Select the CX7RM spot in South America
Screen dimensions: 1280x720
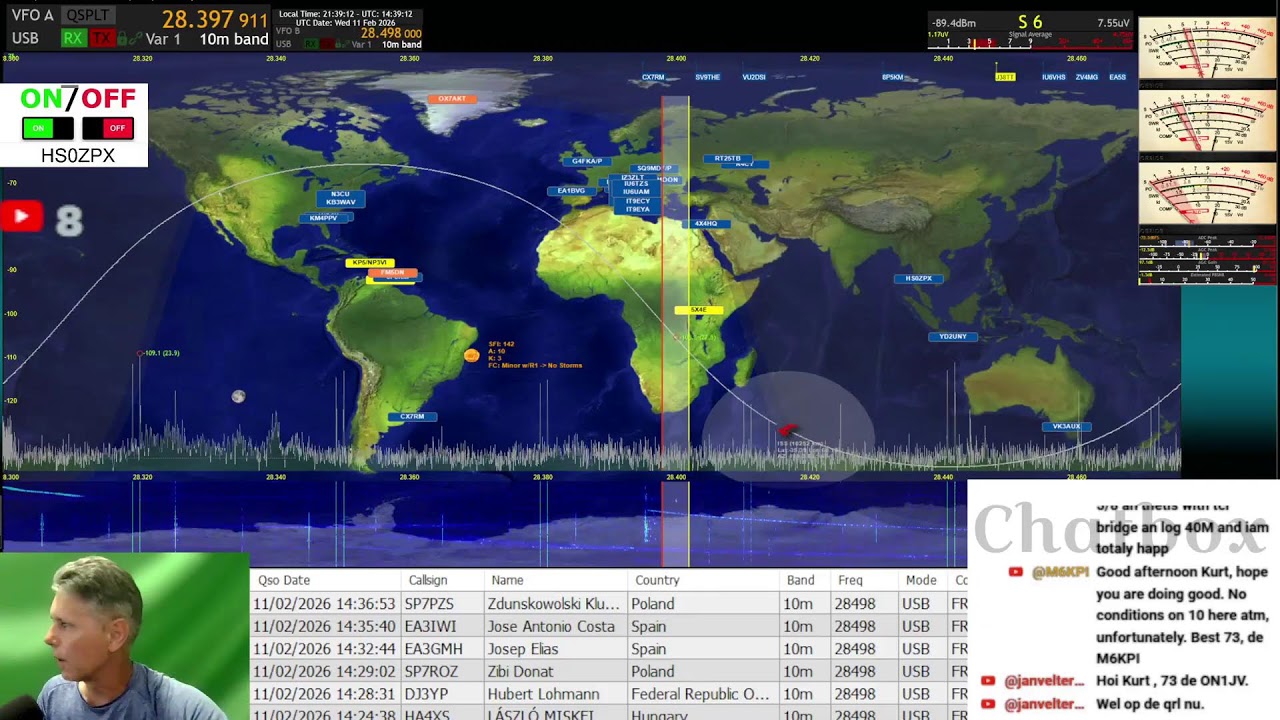[x=412, y=416]
